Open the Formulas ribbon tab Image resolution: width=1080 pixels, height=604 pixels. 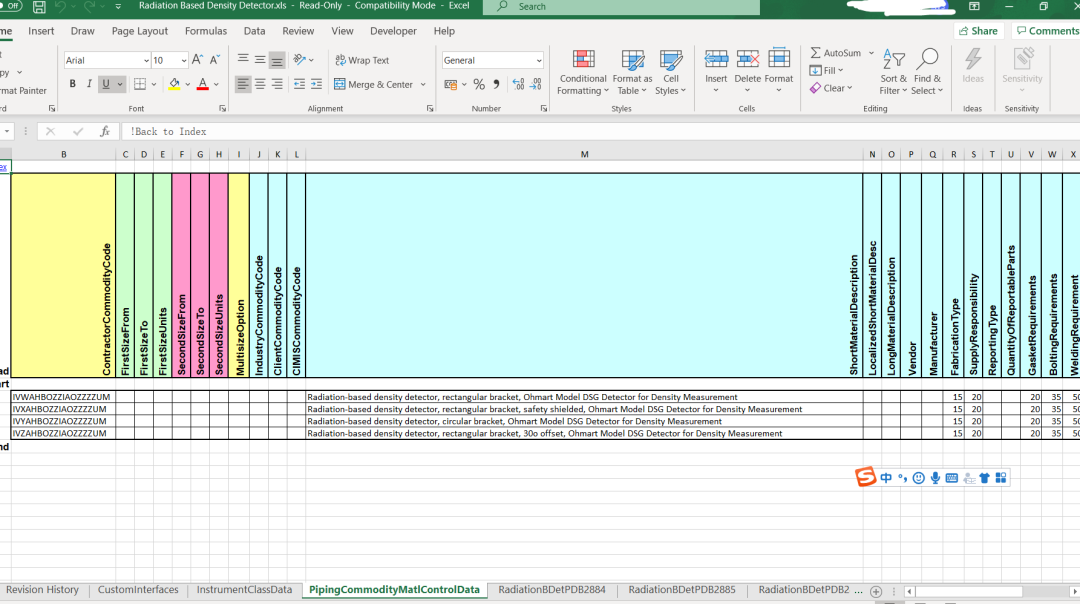pyautogui.click(x=206, y=31)
